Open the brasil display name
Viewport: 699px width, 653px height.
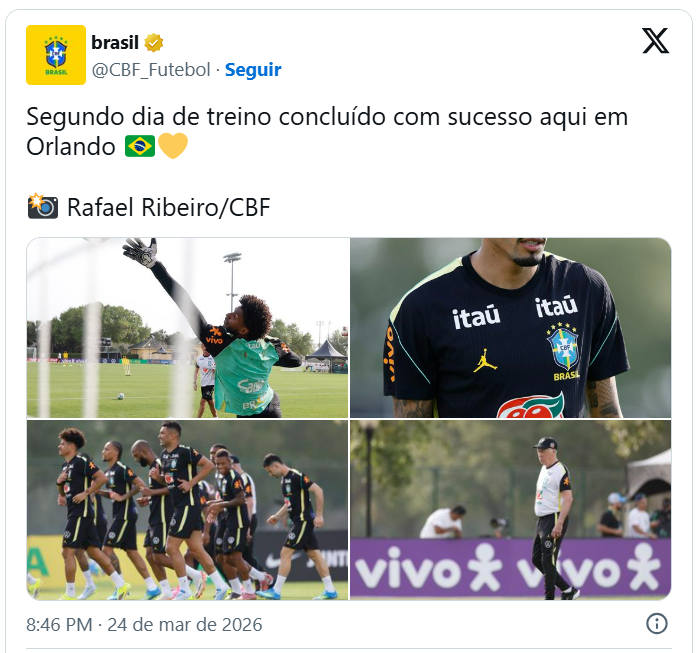pos(115,43)
